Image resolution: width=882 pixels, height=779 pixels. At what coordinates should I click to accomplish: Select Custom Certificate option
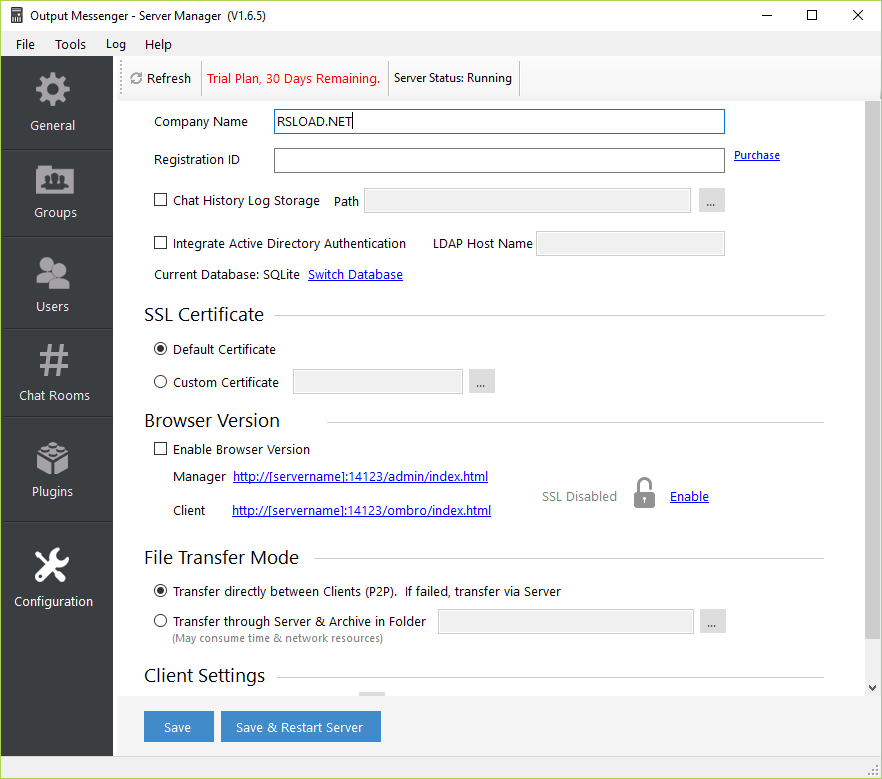pyautogui.click(x=160, y=382)
